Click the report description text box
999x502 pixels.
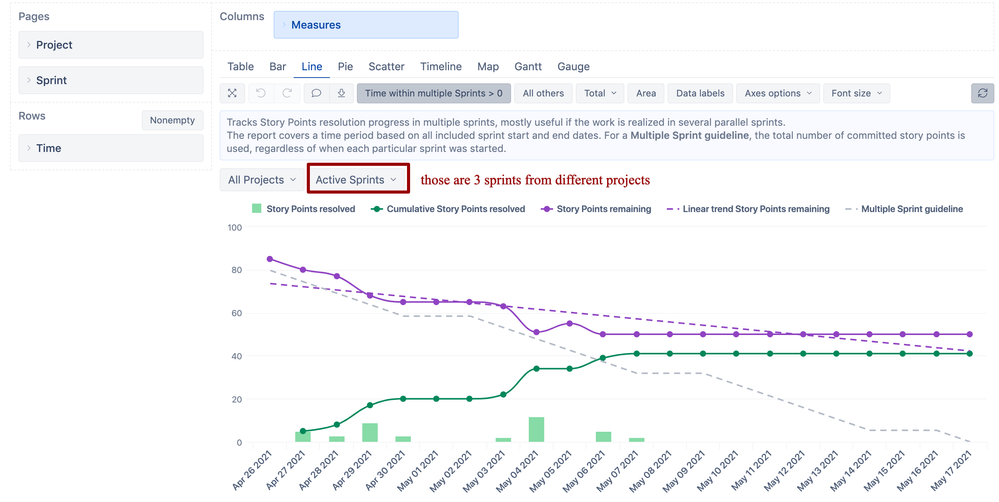tap(607, 135)
